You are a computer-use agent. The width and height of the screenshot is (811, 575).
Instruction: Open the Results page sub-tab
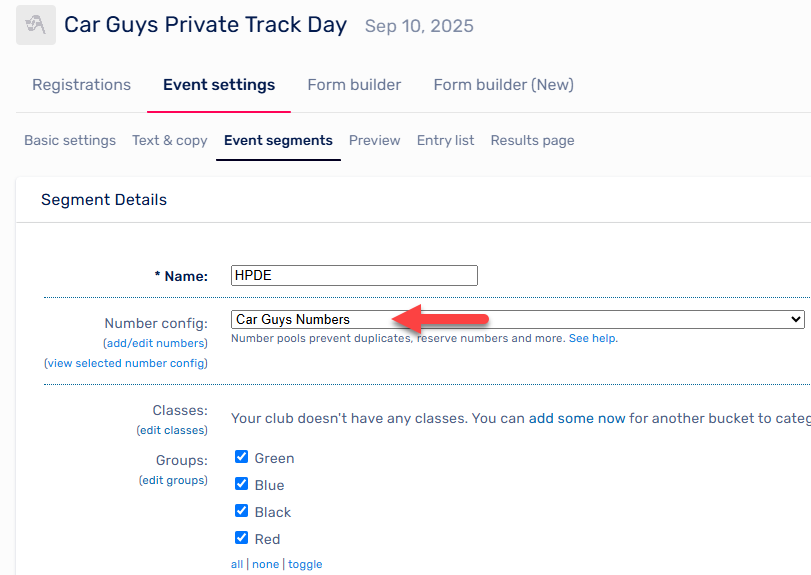pos(532,141)
